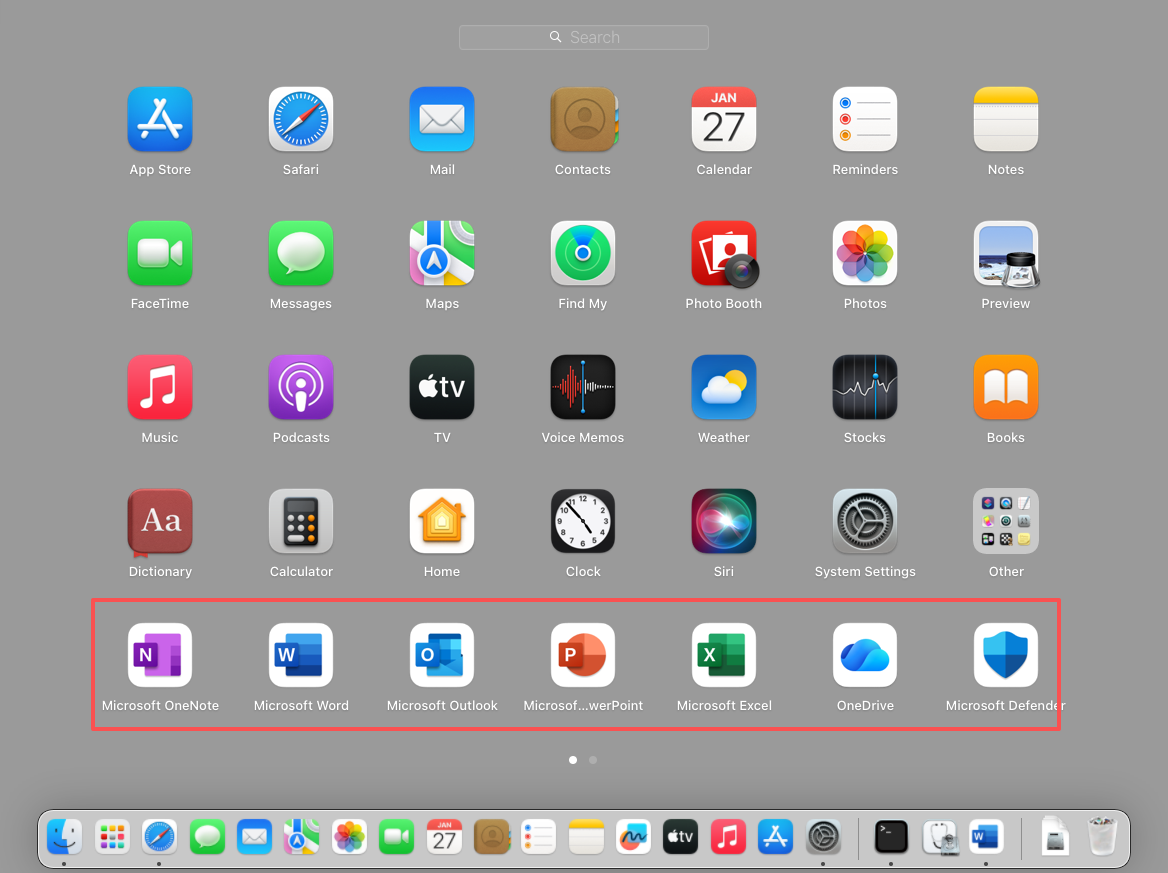Select the first Launchpad page dot
Viewport: 1168px width, 873px height.
(573, 760)
